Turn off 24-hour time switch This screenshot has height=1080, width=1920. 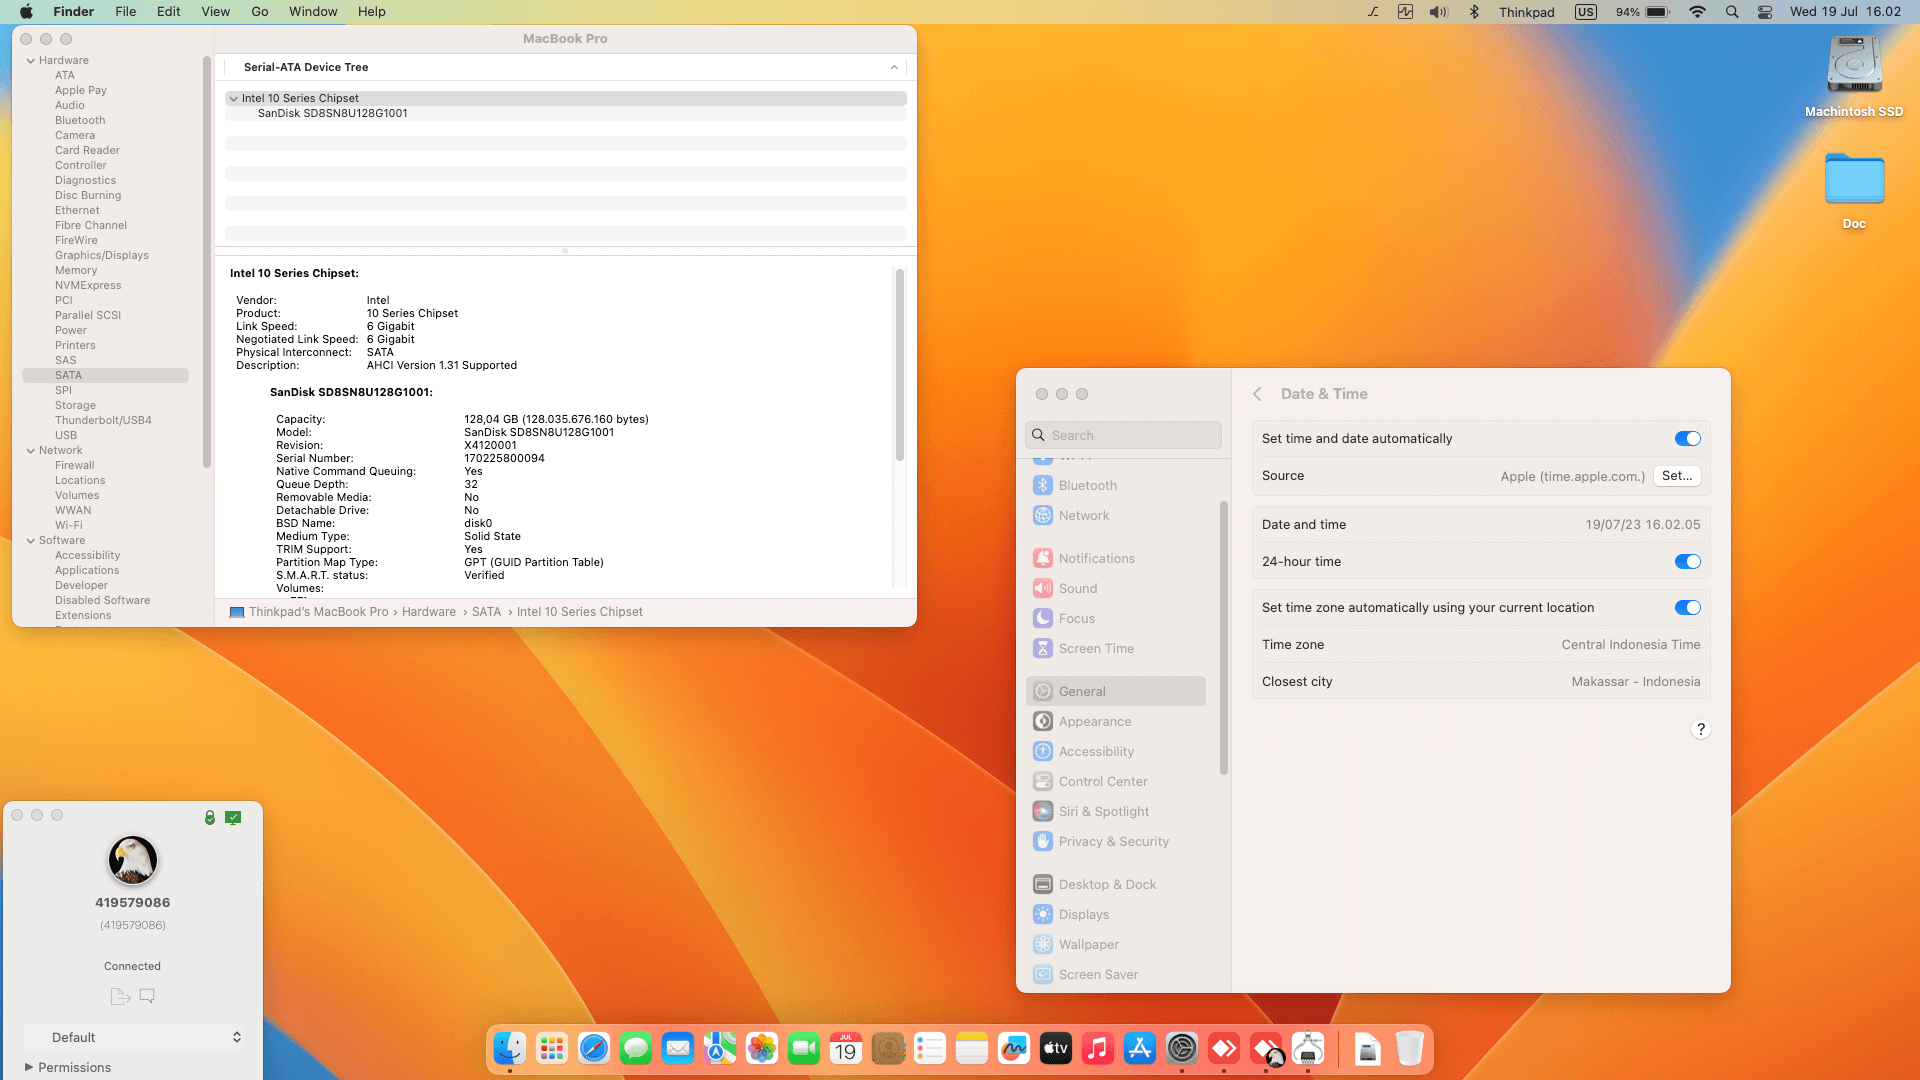tap(1687, 562)
